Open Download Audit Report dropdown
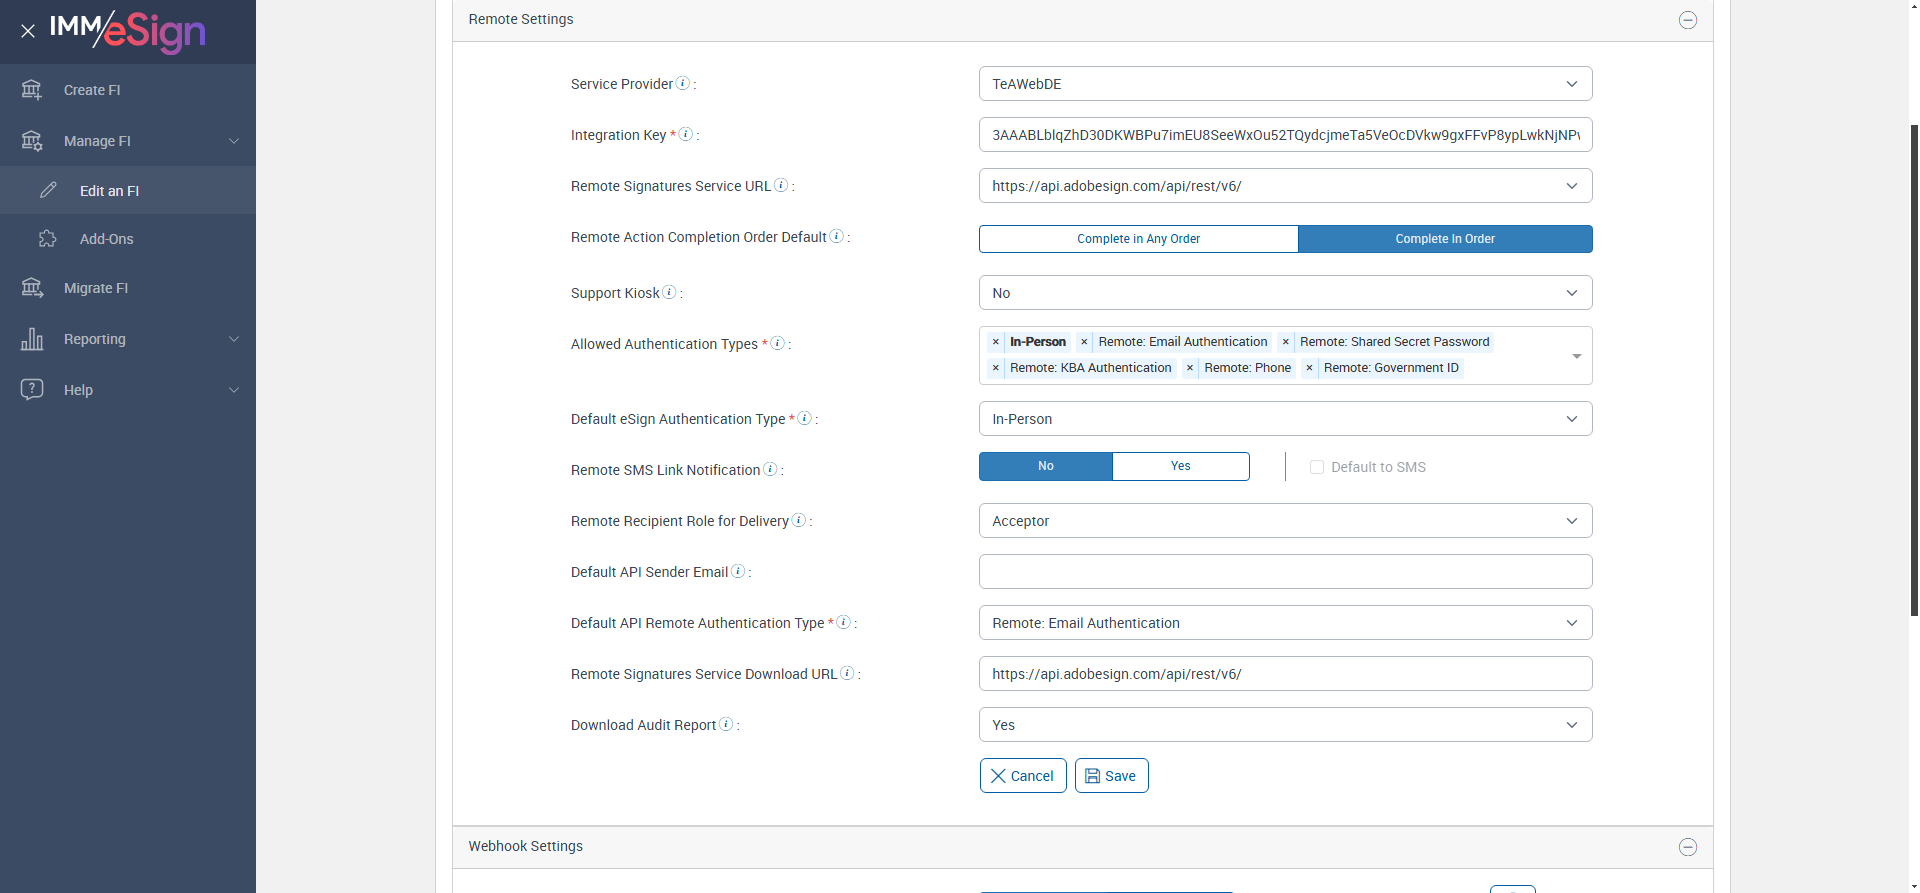The image size is (1920, 893). (x=1285, y=725)
